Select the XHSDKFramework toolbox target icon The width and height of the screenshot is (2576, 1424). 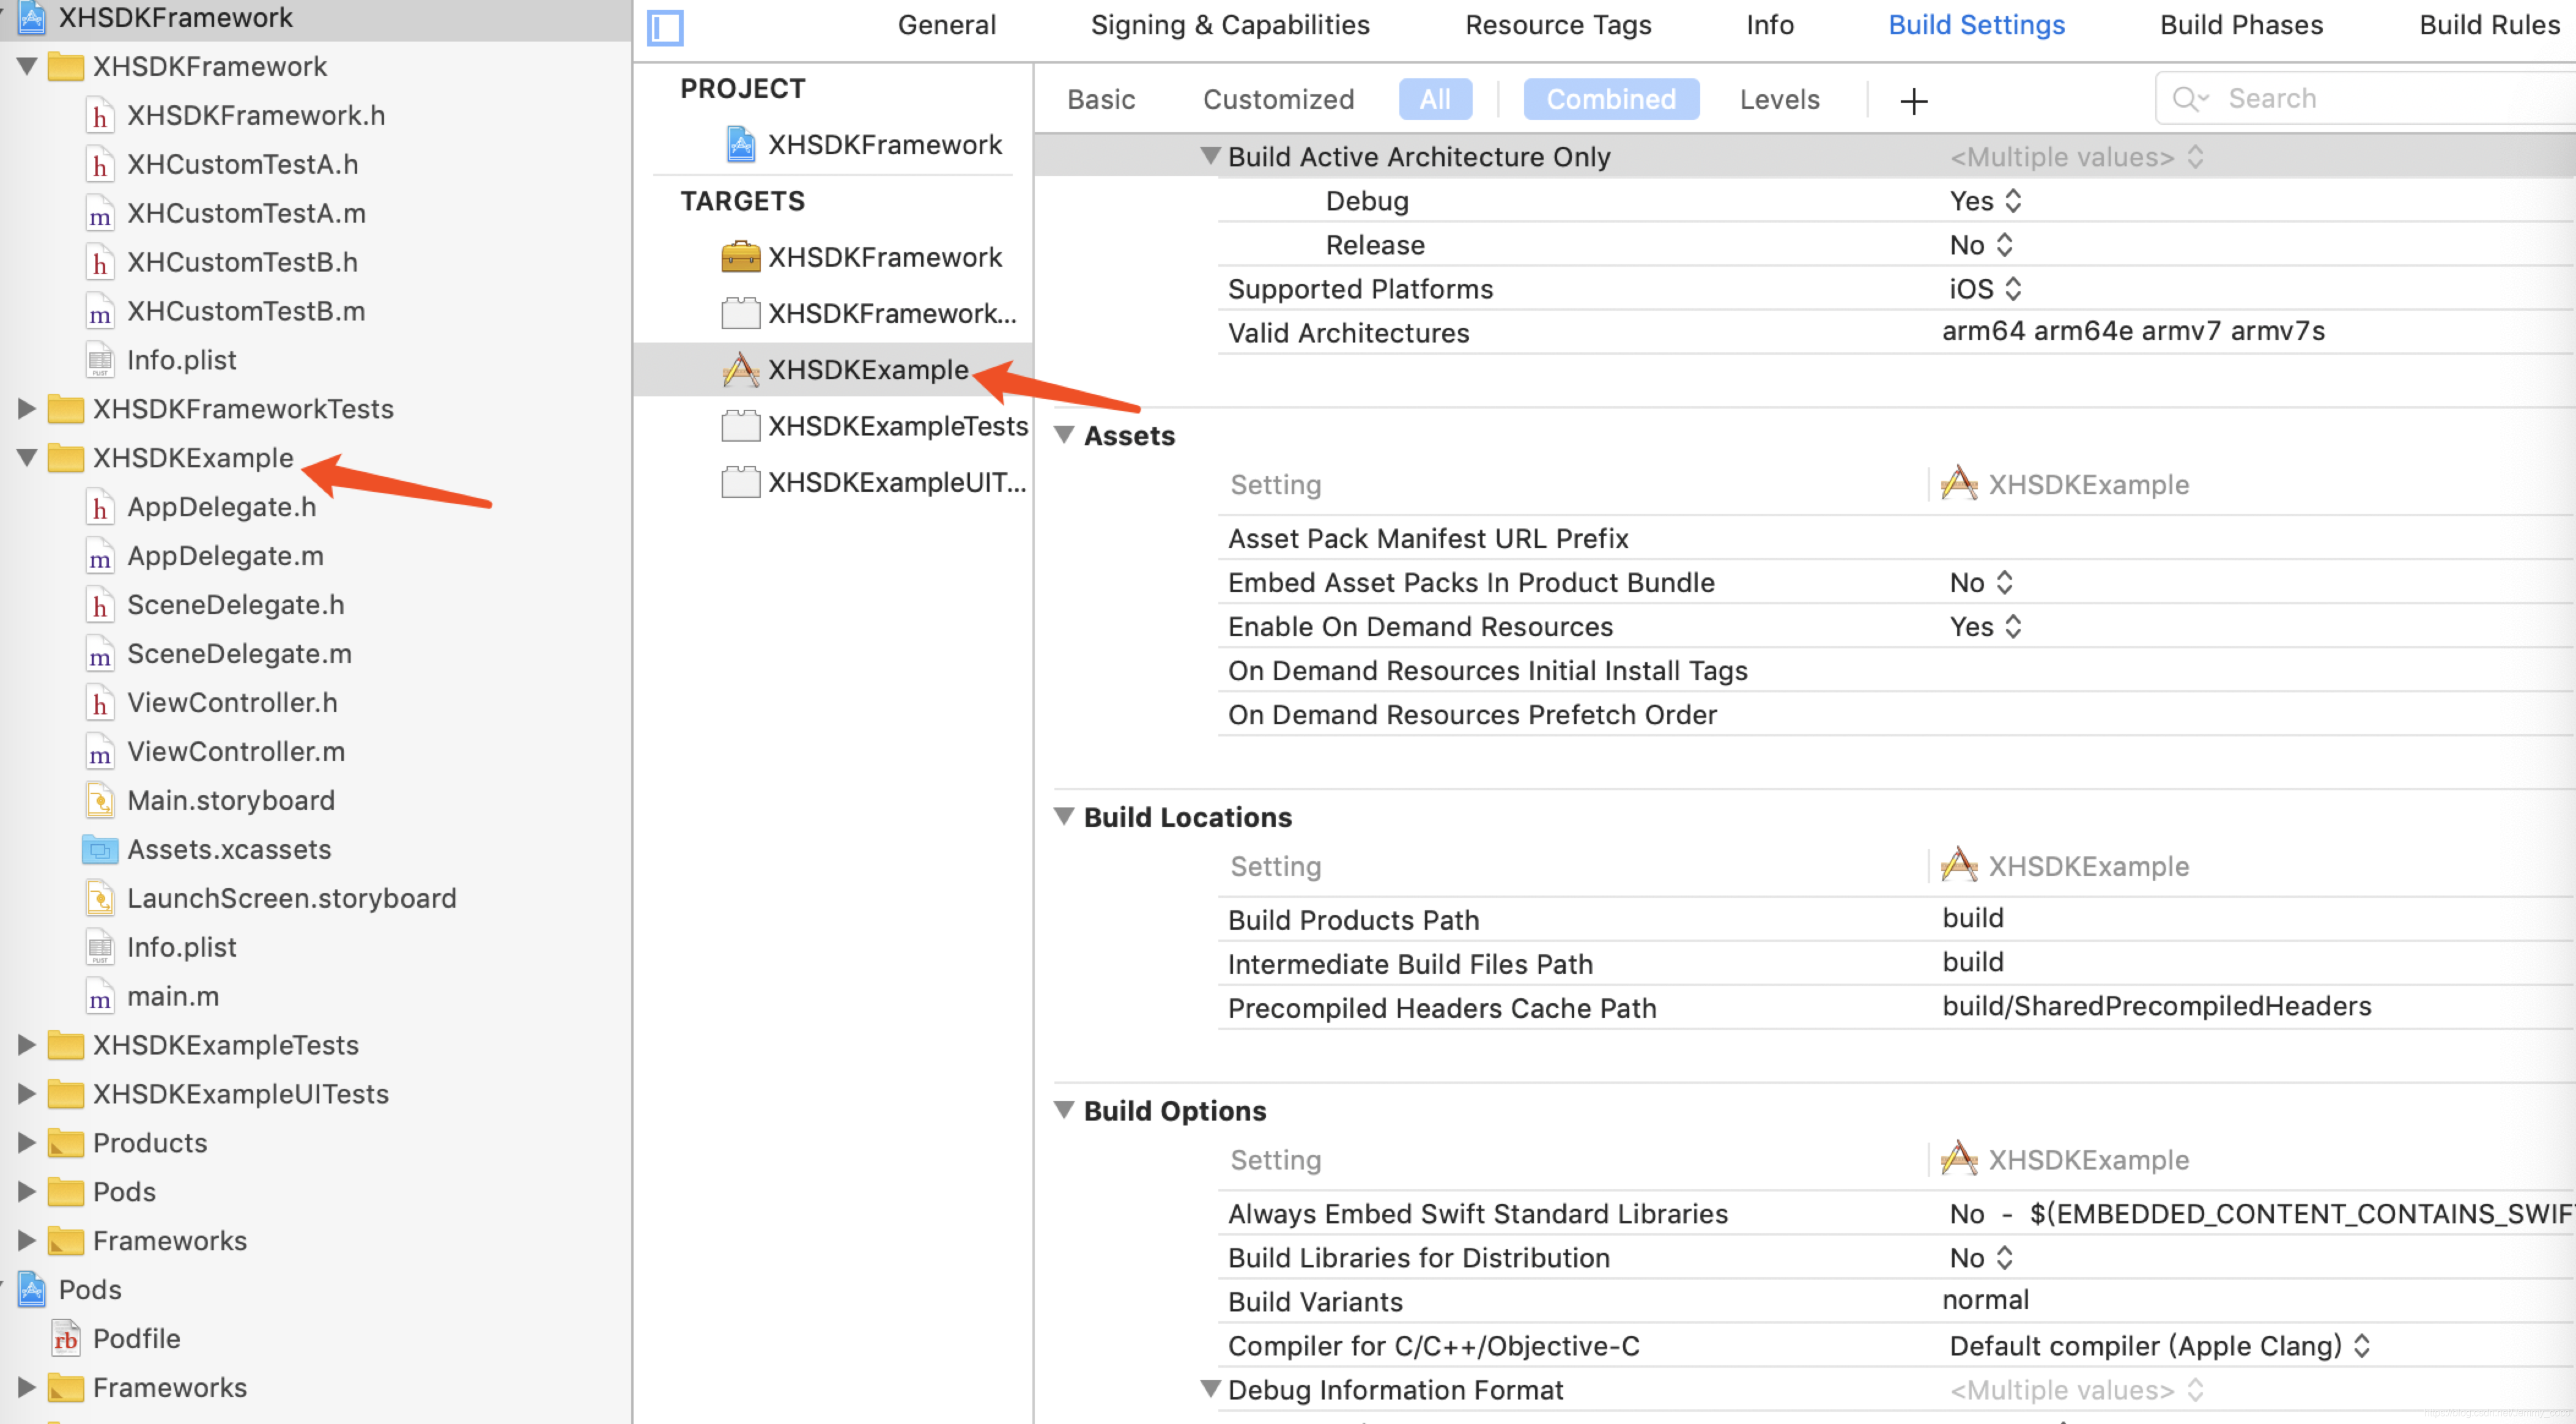(740, 257)
